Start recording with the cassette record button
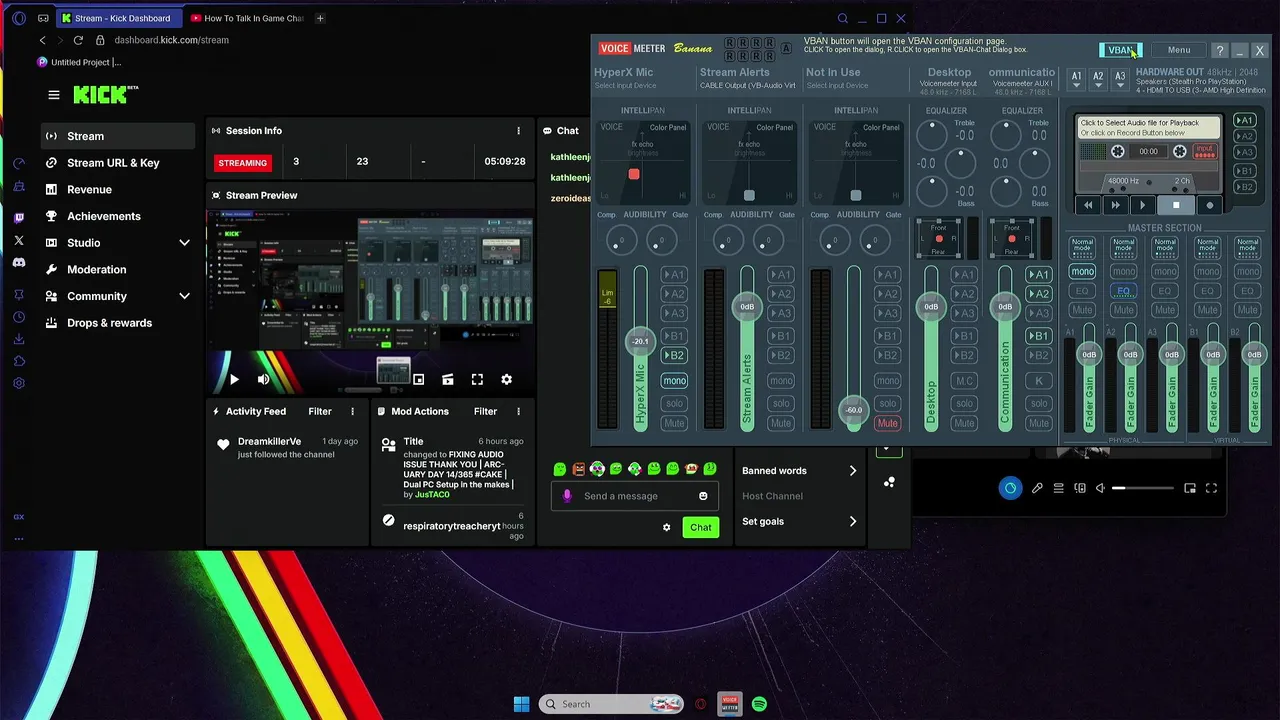 point(1209,205)
